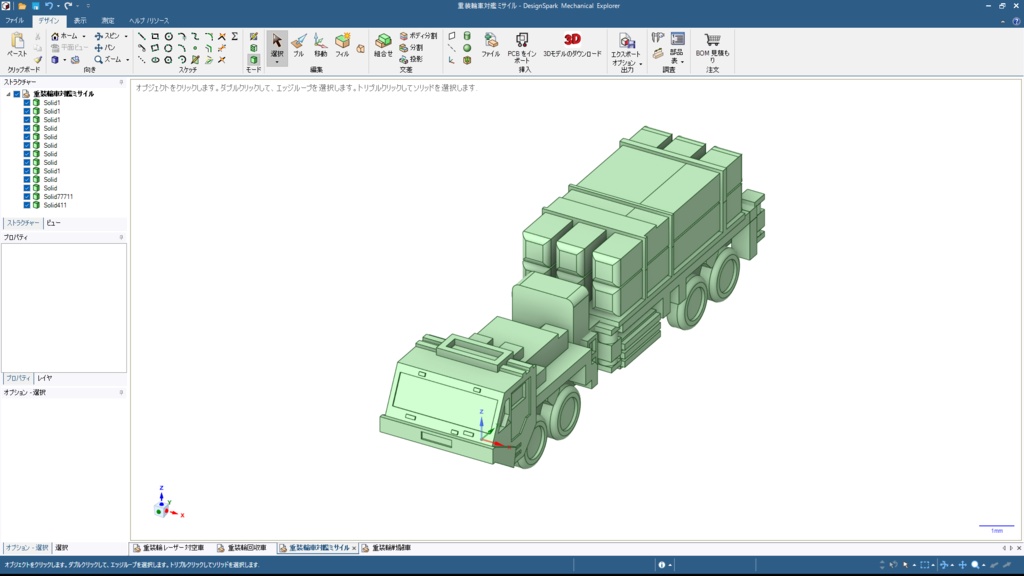1024x576 pixels.
Task: Collapse the root 重装輪車対艦ミサイル tree node
Action: click(8, 94)
